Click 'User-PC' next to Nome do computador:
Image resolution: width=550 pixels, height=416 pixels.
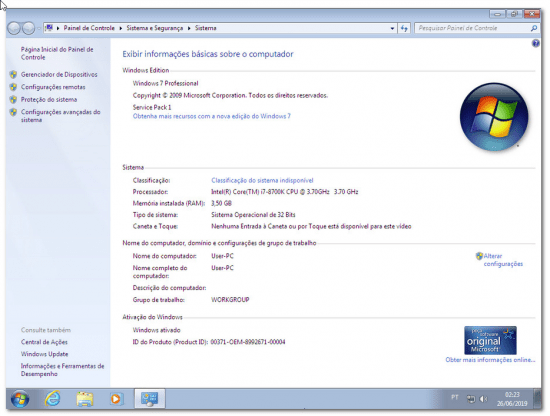pos(222,256)
